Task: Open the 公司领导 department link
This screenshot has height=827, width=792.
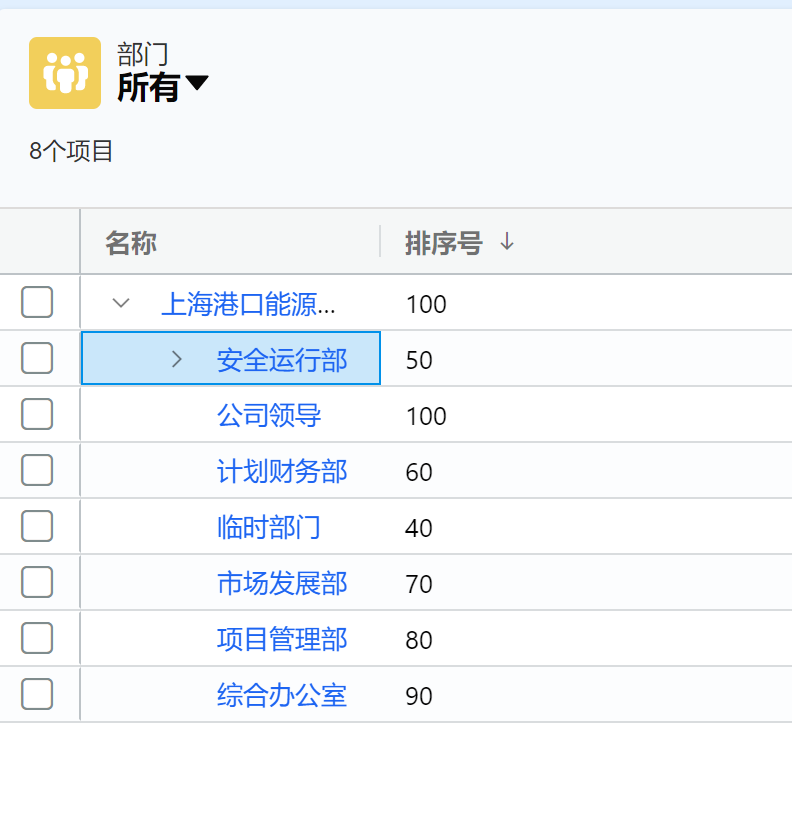Action: [x=269, y=416]
